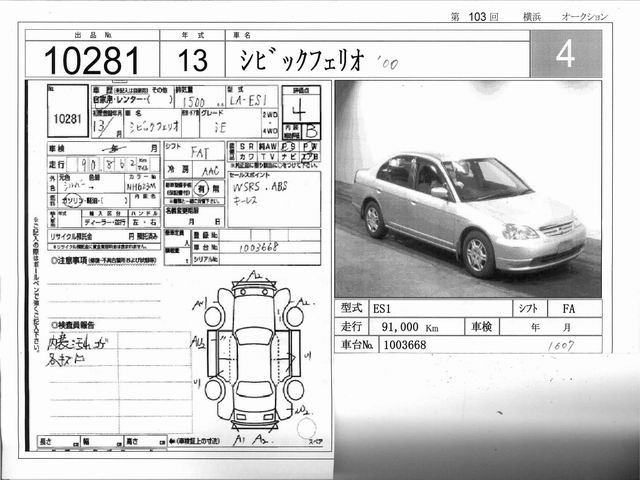Select the color code NH623M
Viewport: 640px width, 480px height.
click(141, 187)
